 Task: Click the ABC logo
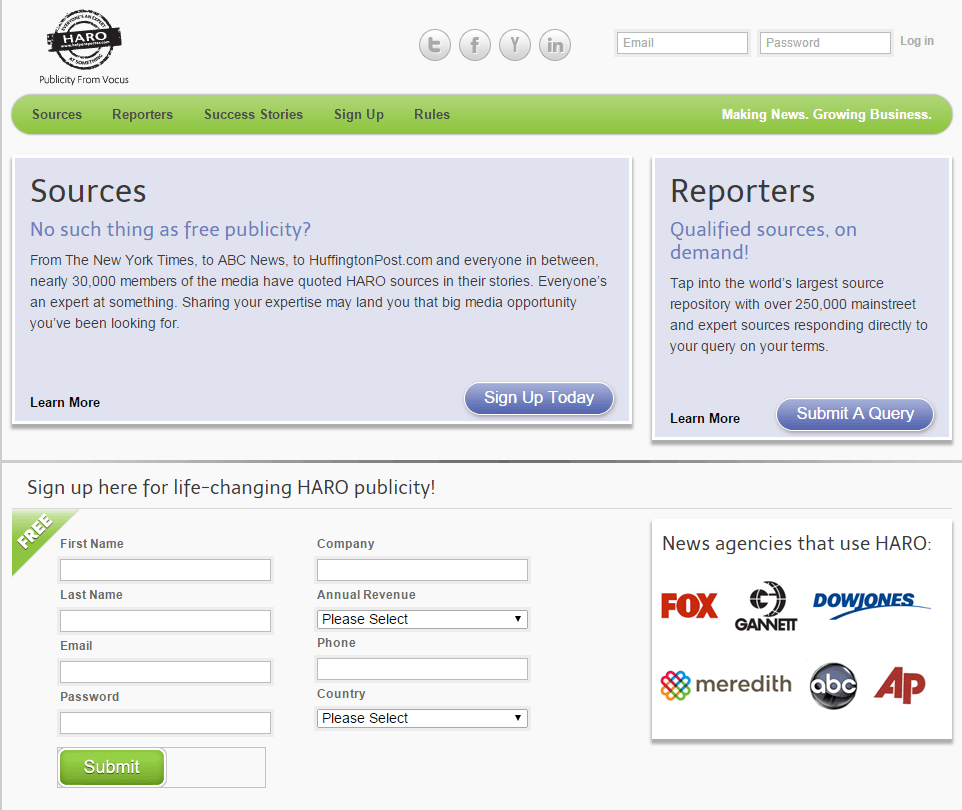pos(833,685)
